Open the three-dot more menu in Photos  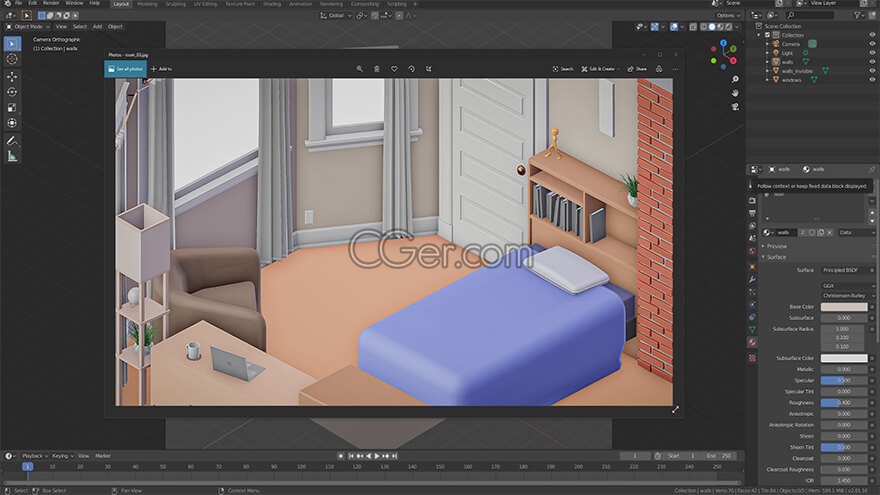675,69
